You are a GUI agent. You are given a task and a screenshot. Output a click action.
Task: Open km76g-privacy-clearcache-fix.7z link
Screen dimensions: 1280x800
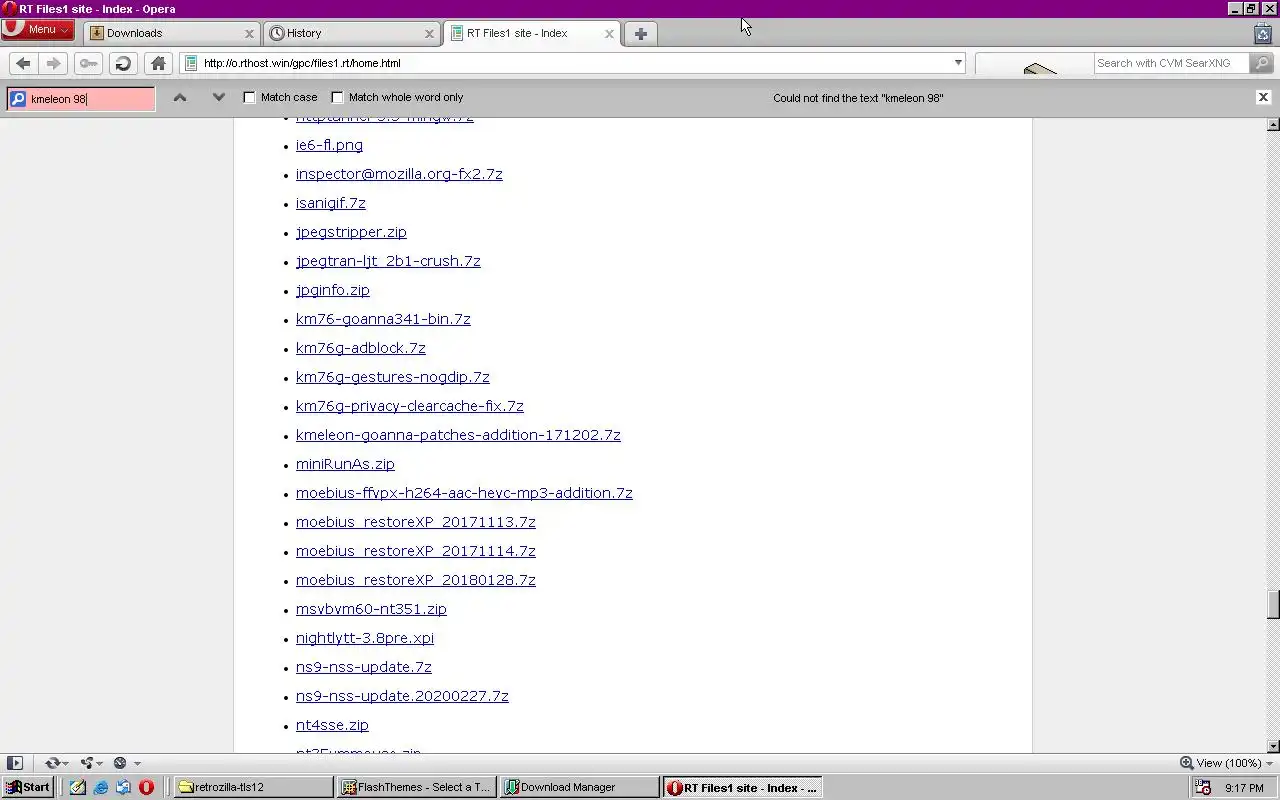coord(410,406)
